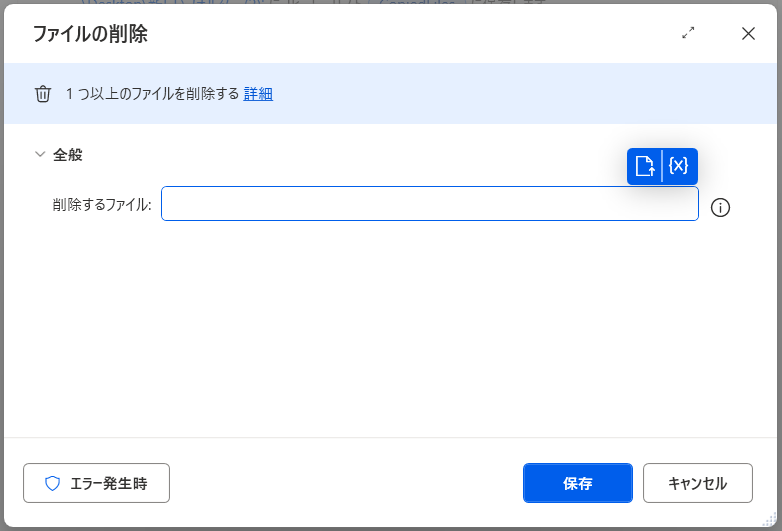The height and width of the screenshot is (531, 782).
Task: Open エラー発生時 settings
Action: click(97, 483)
